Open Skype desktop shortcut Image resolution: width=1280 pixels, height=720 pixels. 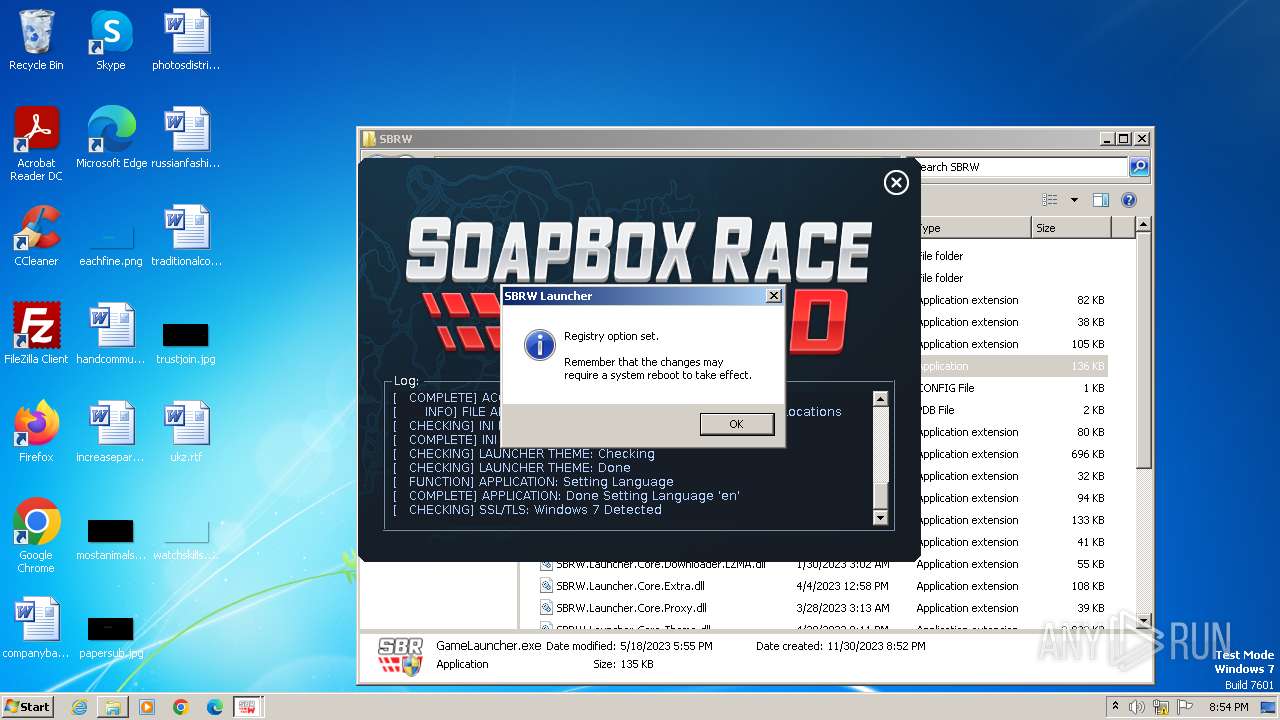click(x=111, y=41)
